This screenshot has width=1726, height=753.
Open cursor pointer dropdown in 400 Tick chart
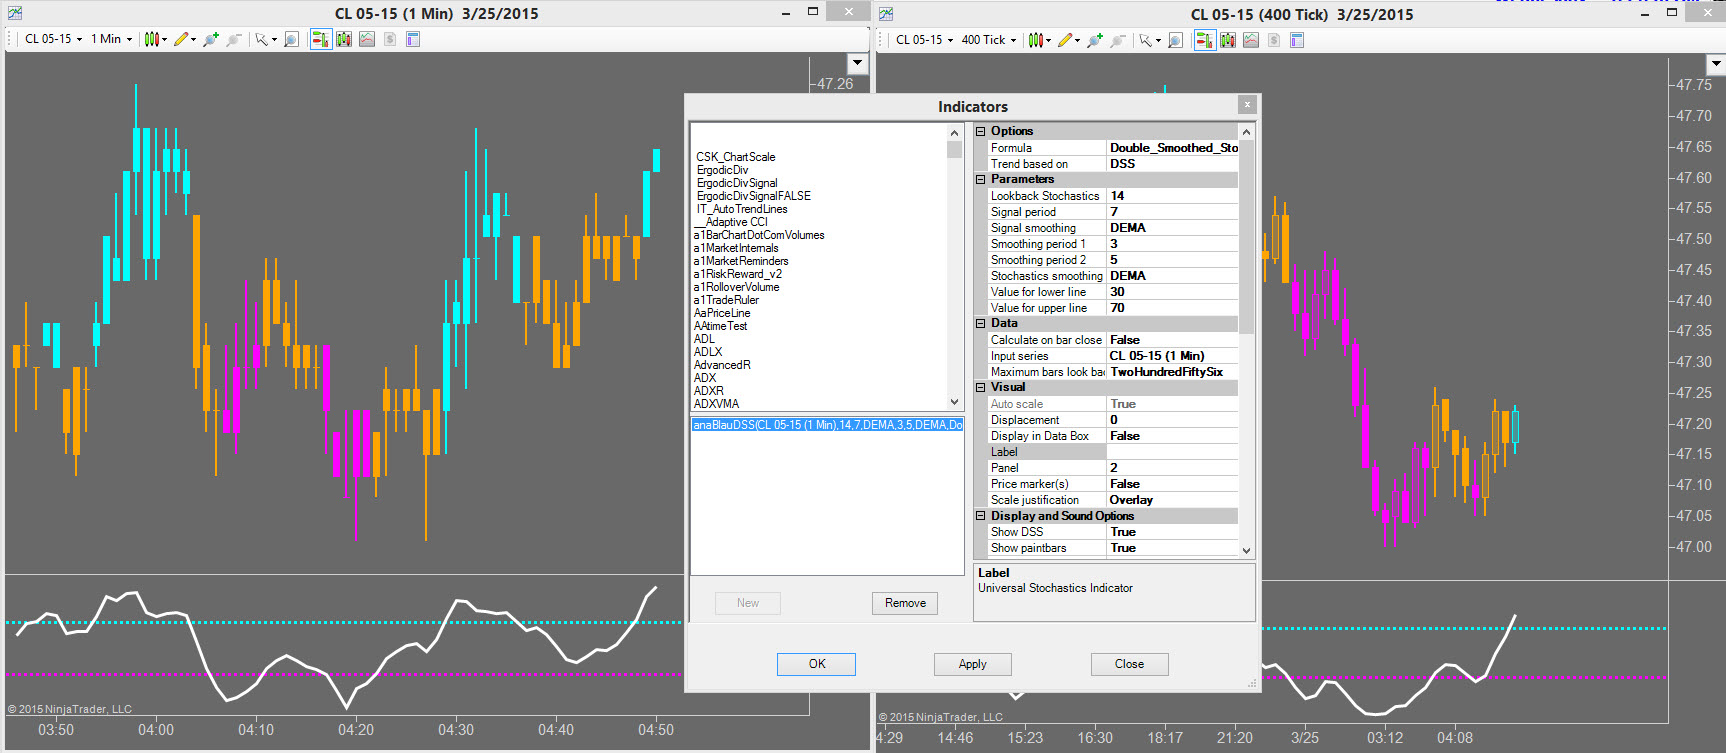click(x=1148, y=40)
